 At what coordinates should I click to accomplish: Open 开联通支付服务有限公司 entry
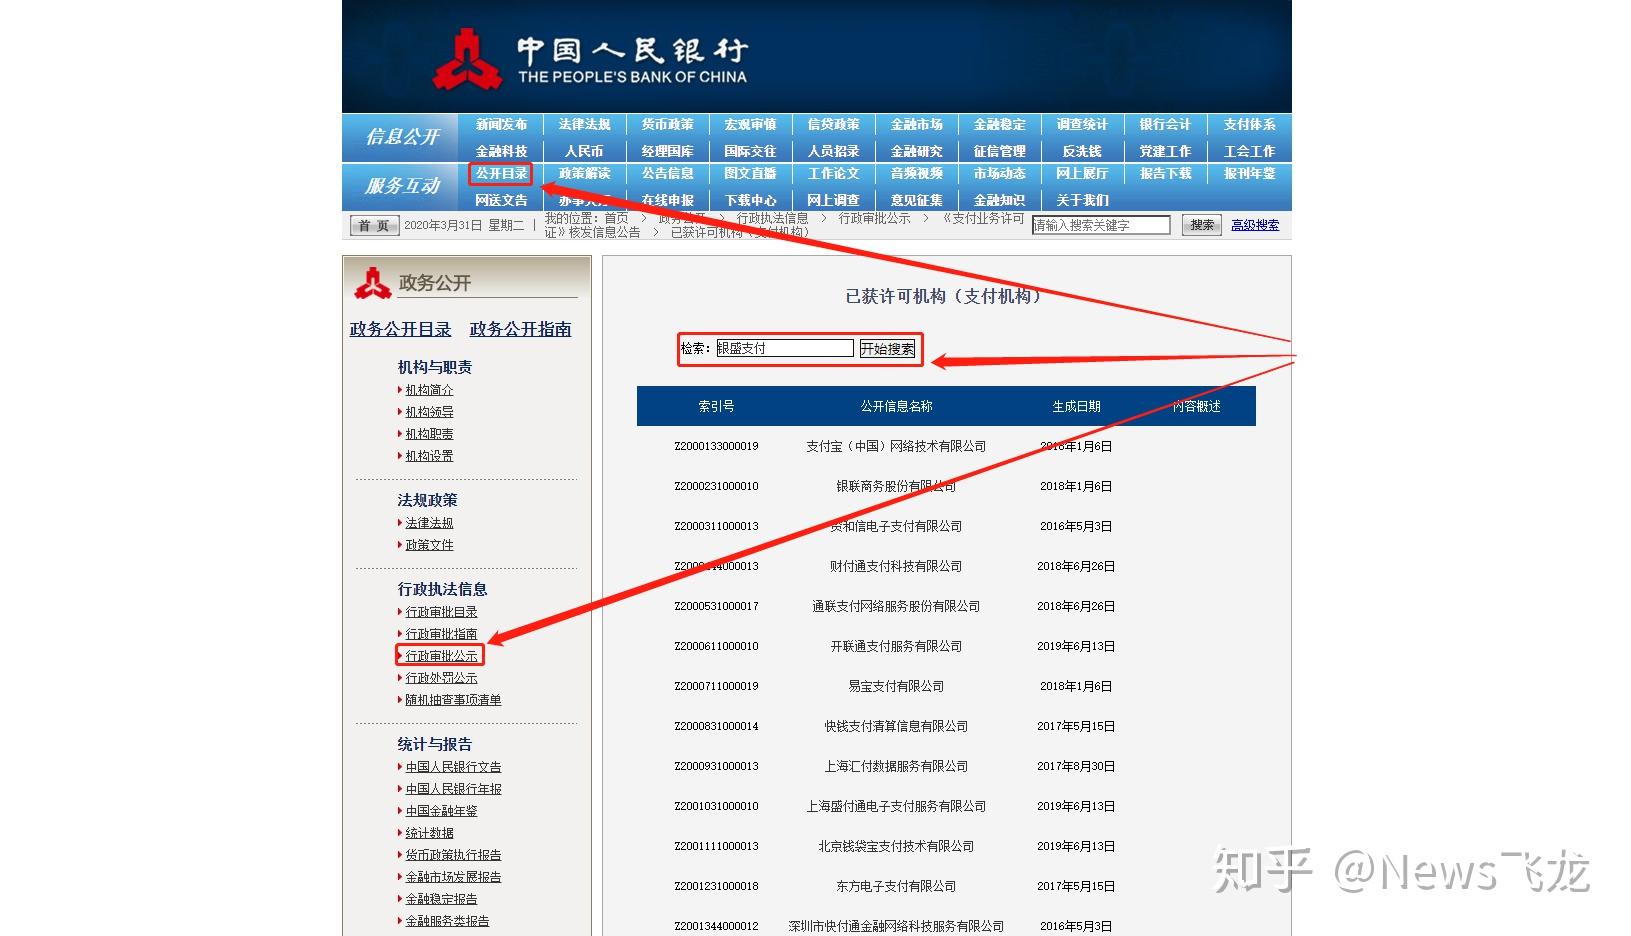click(x=896, y=646)
